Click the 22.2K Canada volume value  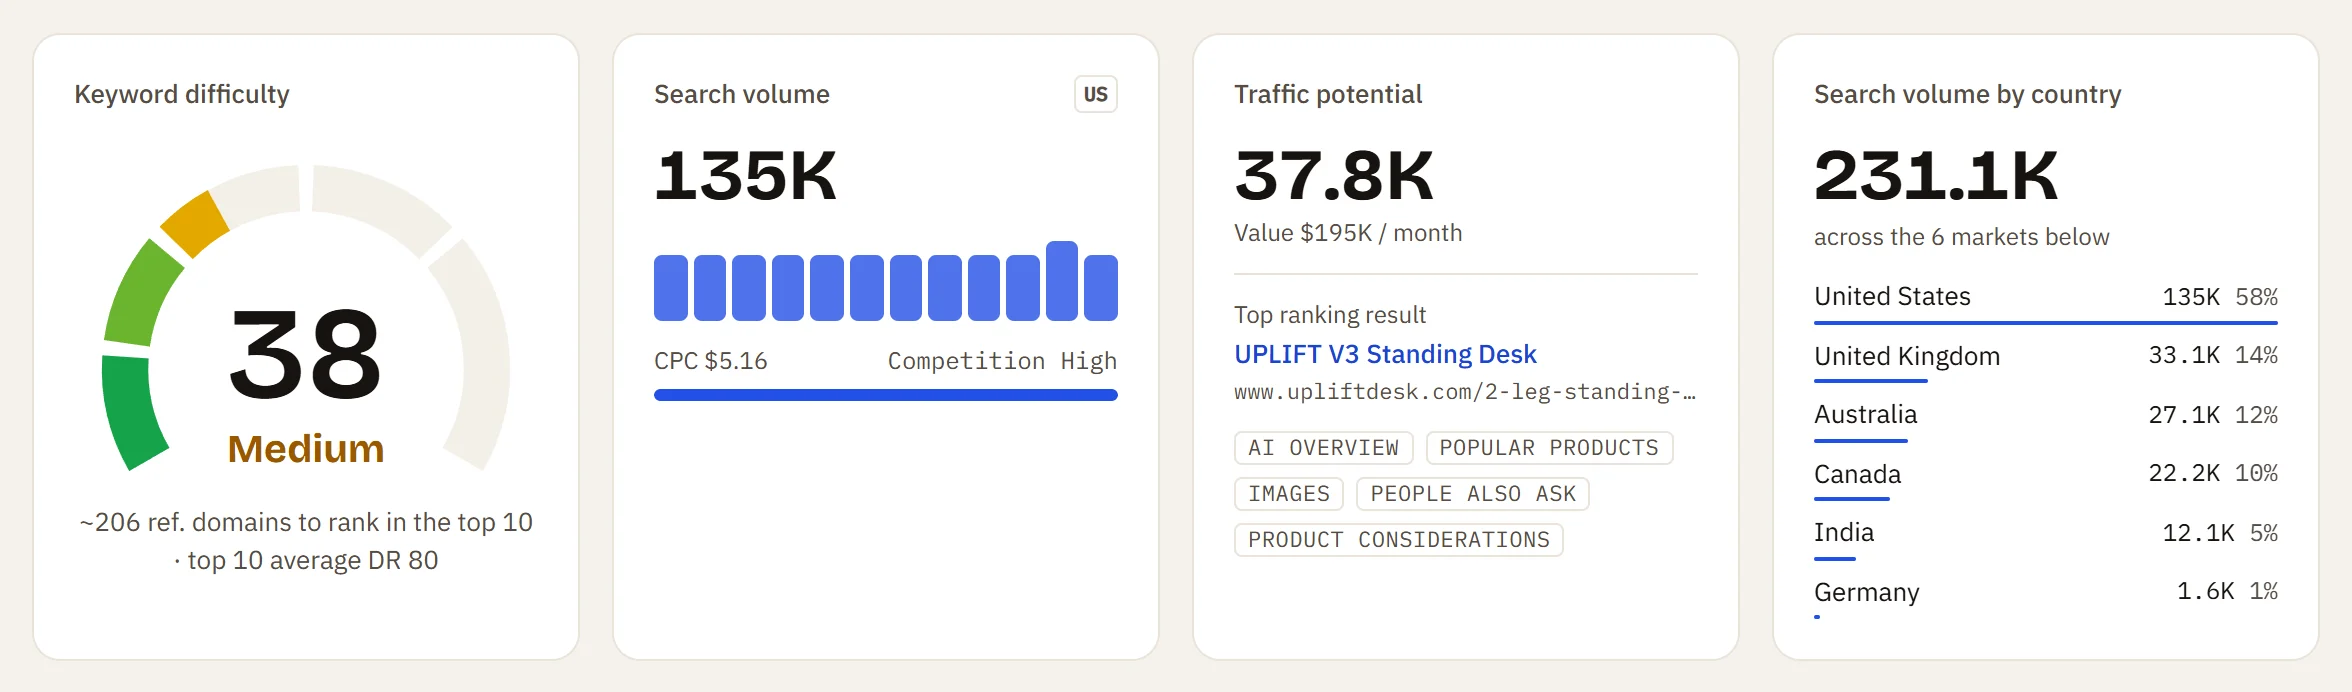[2184, 473]
